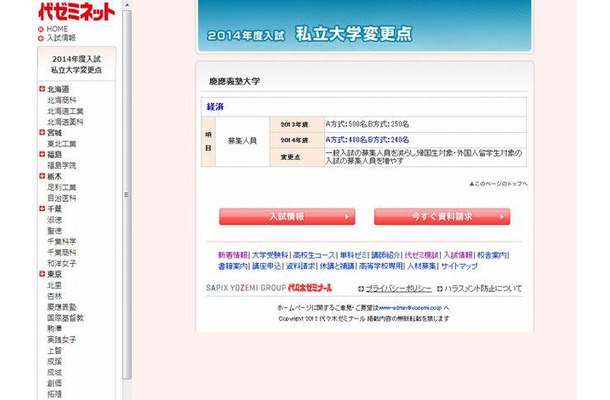Open 人材募集 footer link
610x400 pixels.
[421, 266]
